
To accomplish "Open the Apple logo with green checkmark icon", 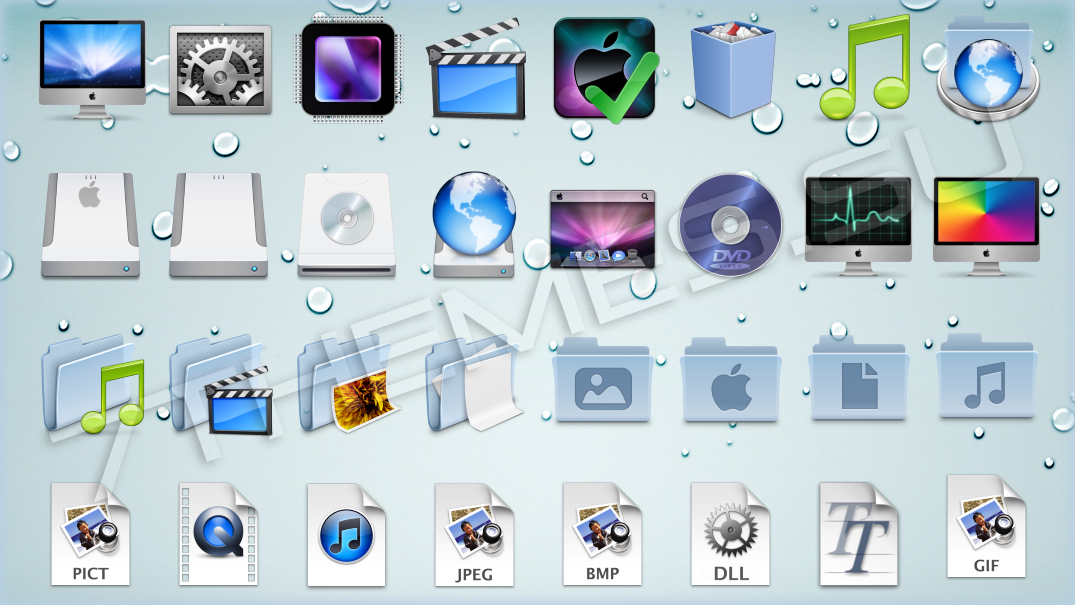I will click(605, 70).
